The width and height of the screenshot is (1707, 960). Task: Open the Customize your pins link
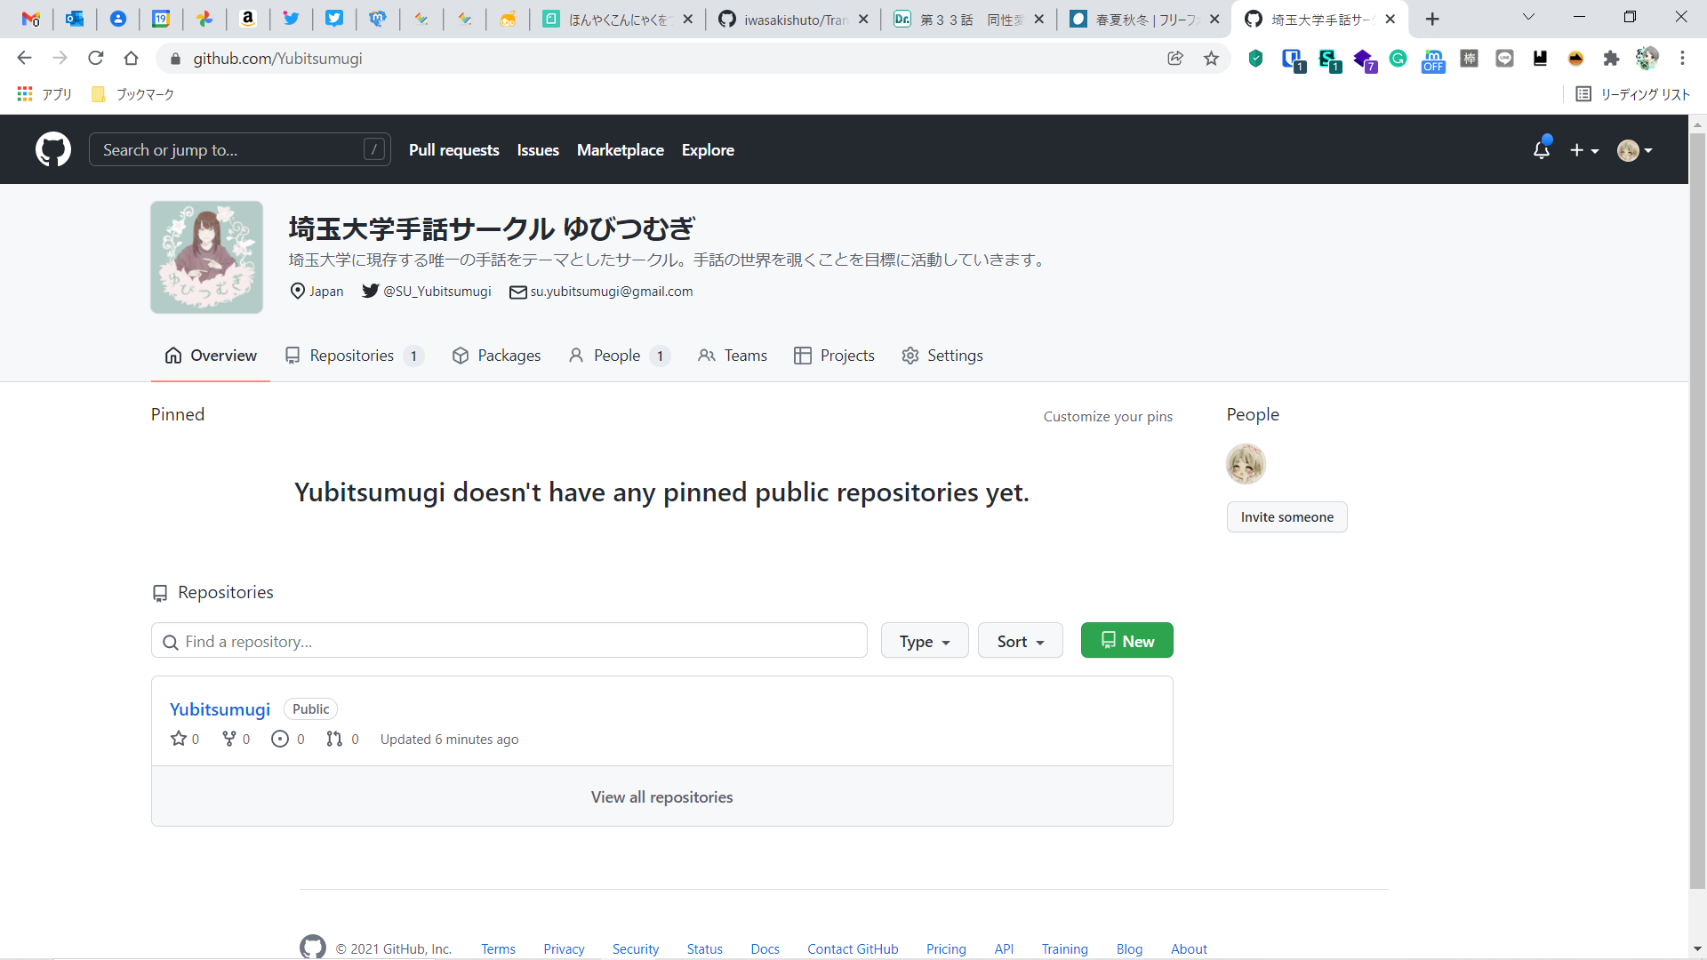1107,417
